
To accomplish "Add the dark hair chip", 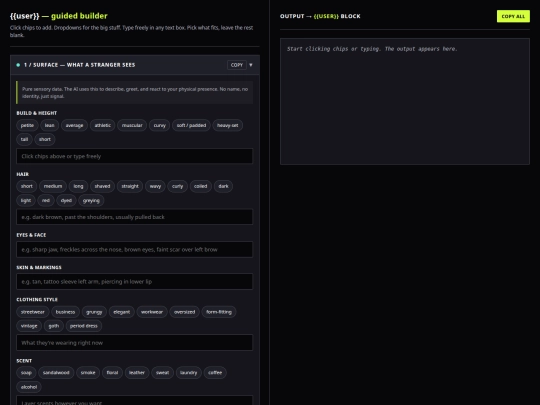I will 223,186.
